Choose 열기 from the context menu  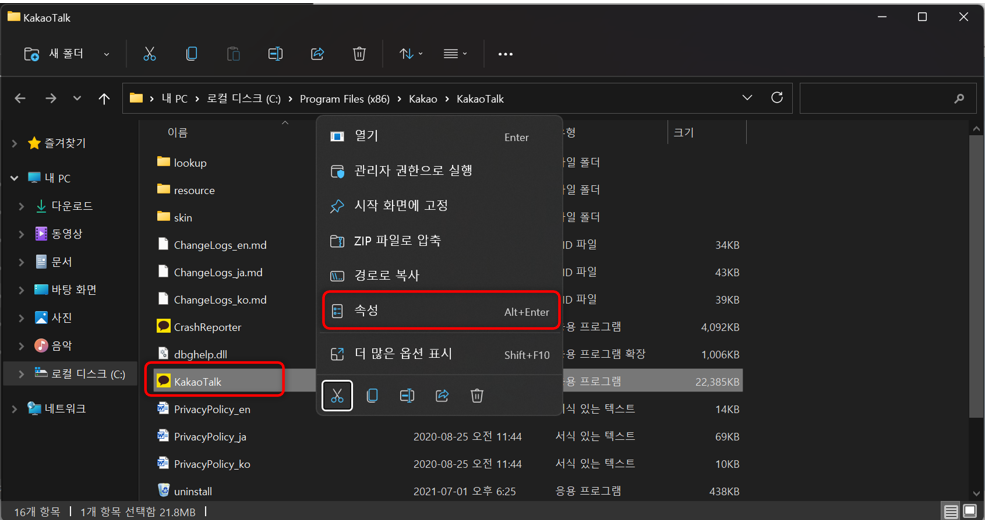(x=439, y=136)
